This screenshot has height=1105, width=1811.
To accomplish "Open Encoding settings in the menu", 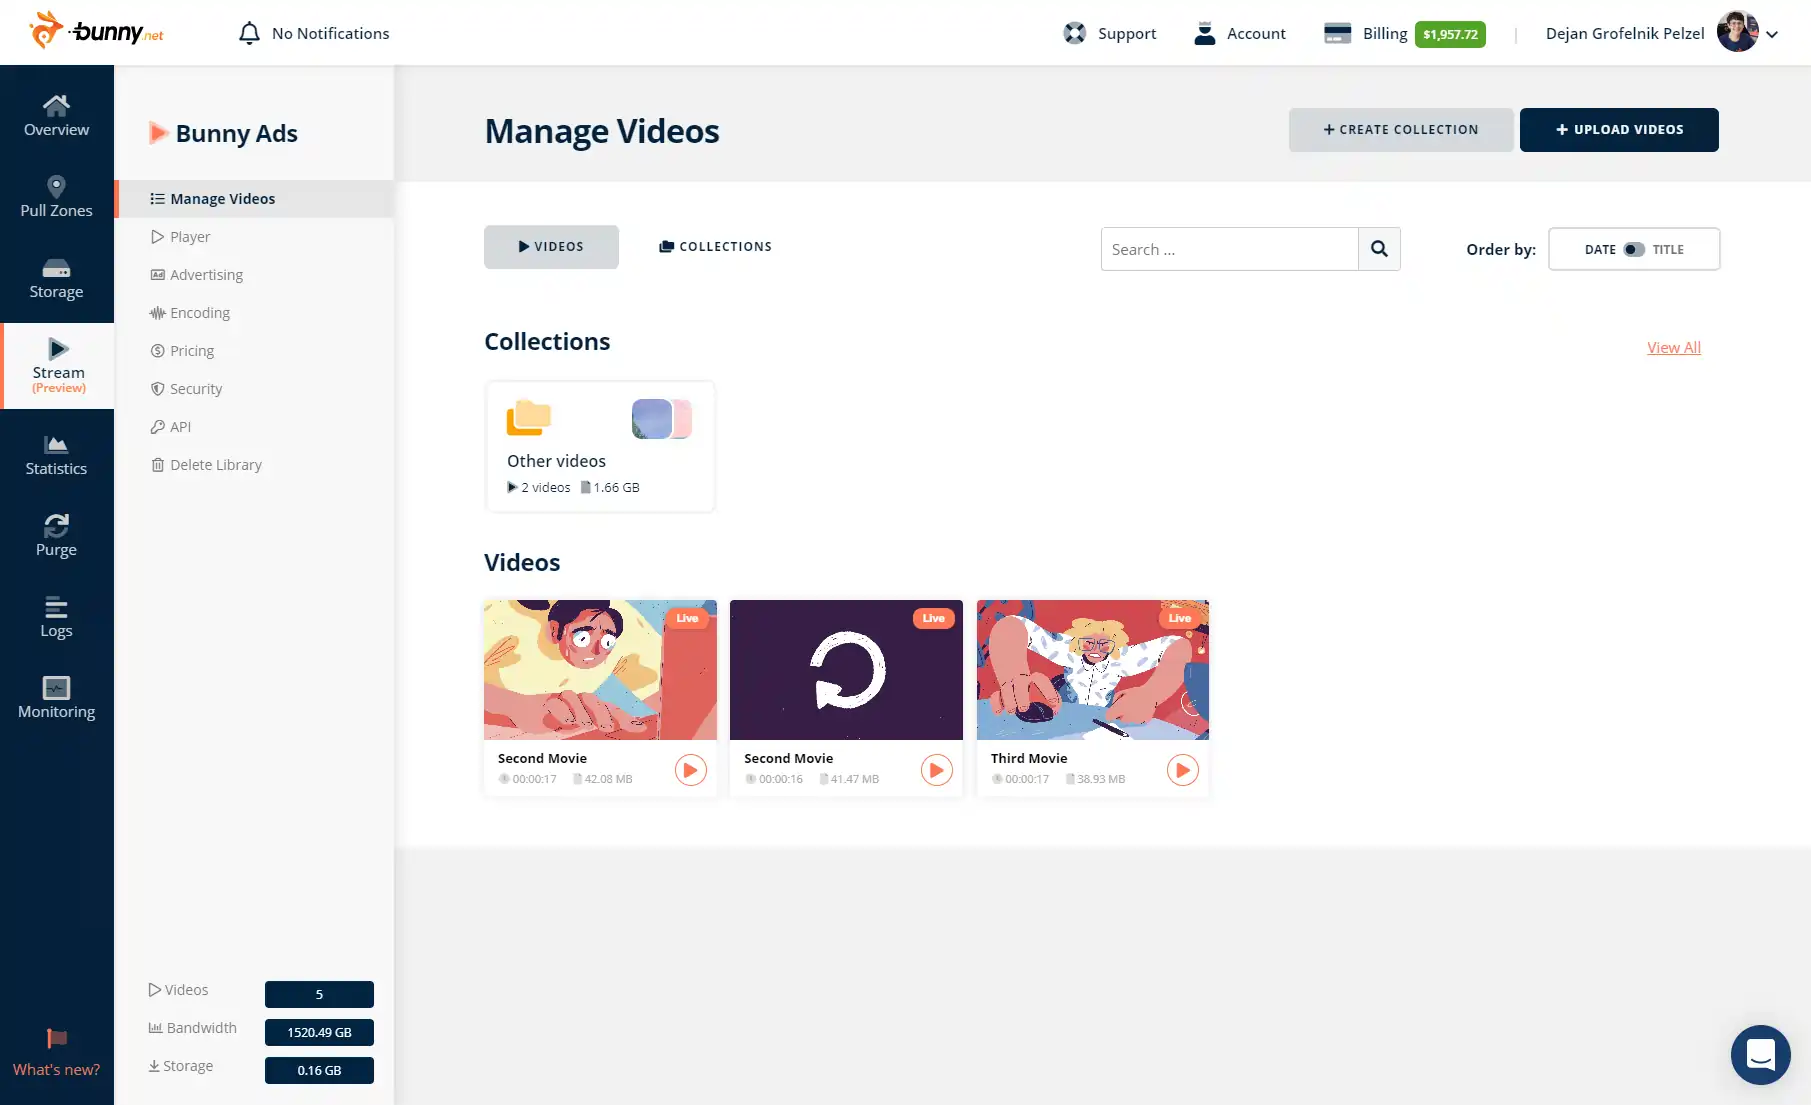I will click(x=199, y=313).
